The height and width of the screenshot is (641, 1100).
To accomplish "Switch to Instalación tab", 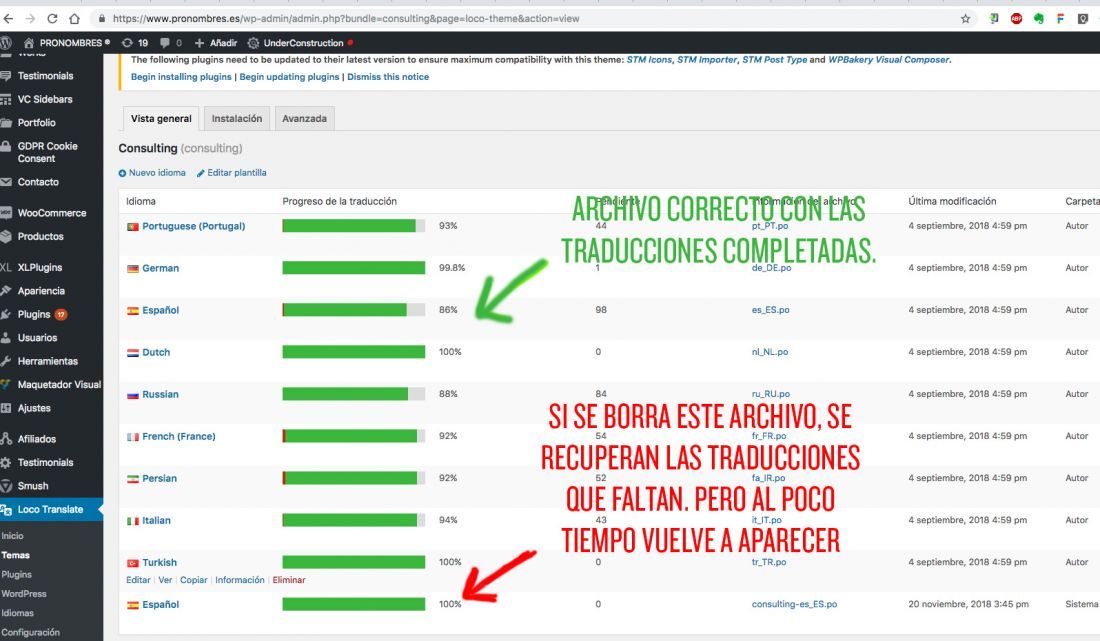I will [x=237, y=119].
